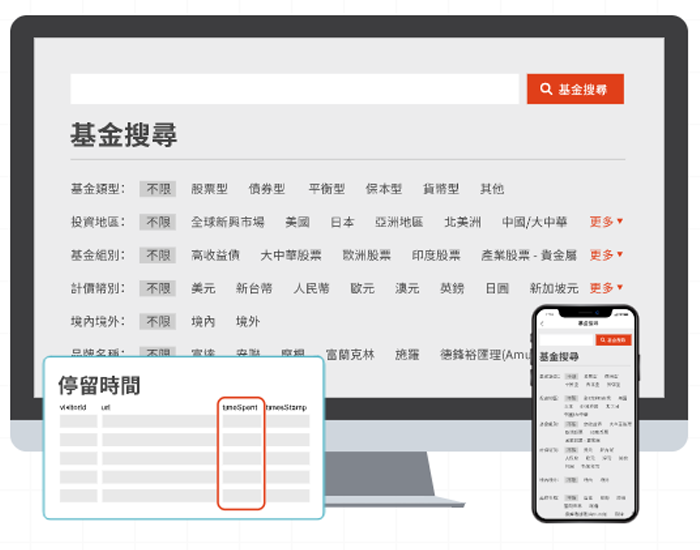Screen dimensions: 700x550
Task: Click the timeSpent column header
Action: pyautogui.click(x=240, y=408)
